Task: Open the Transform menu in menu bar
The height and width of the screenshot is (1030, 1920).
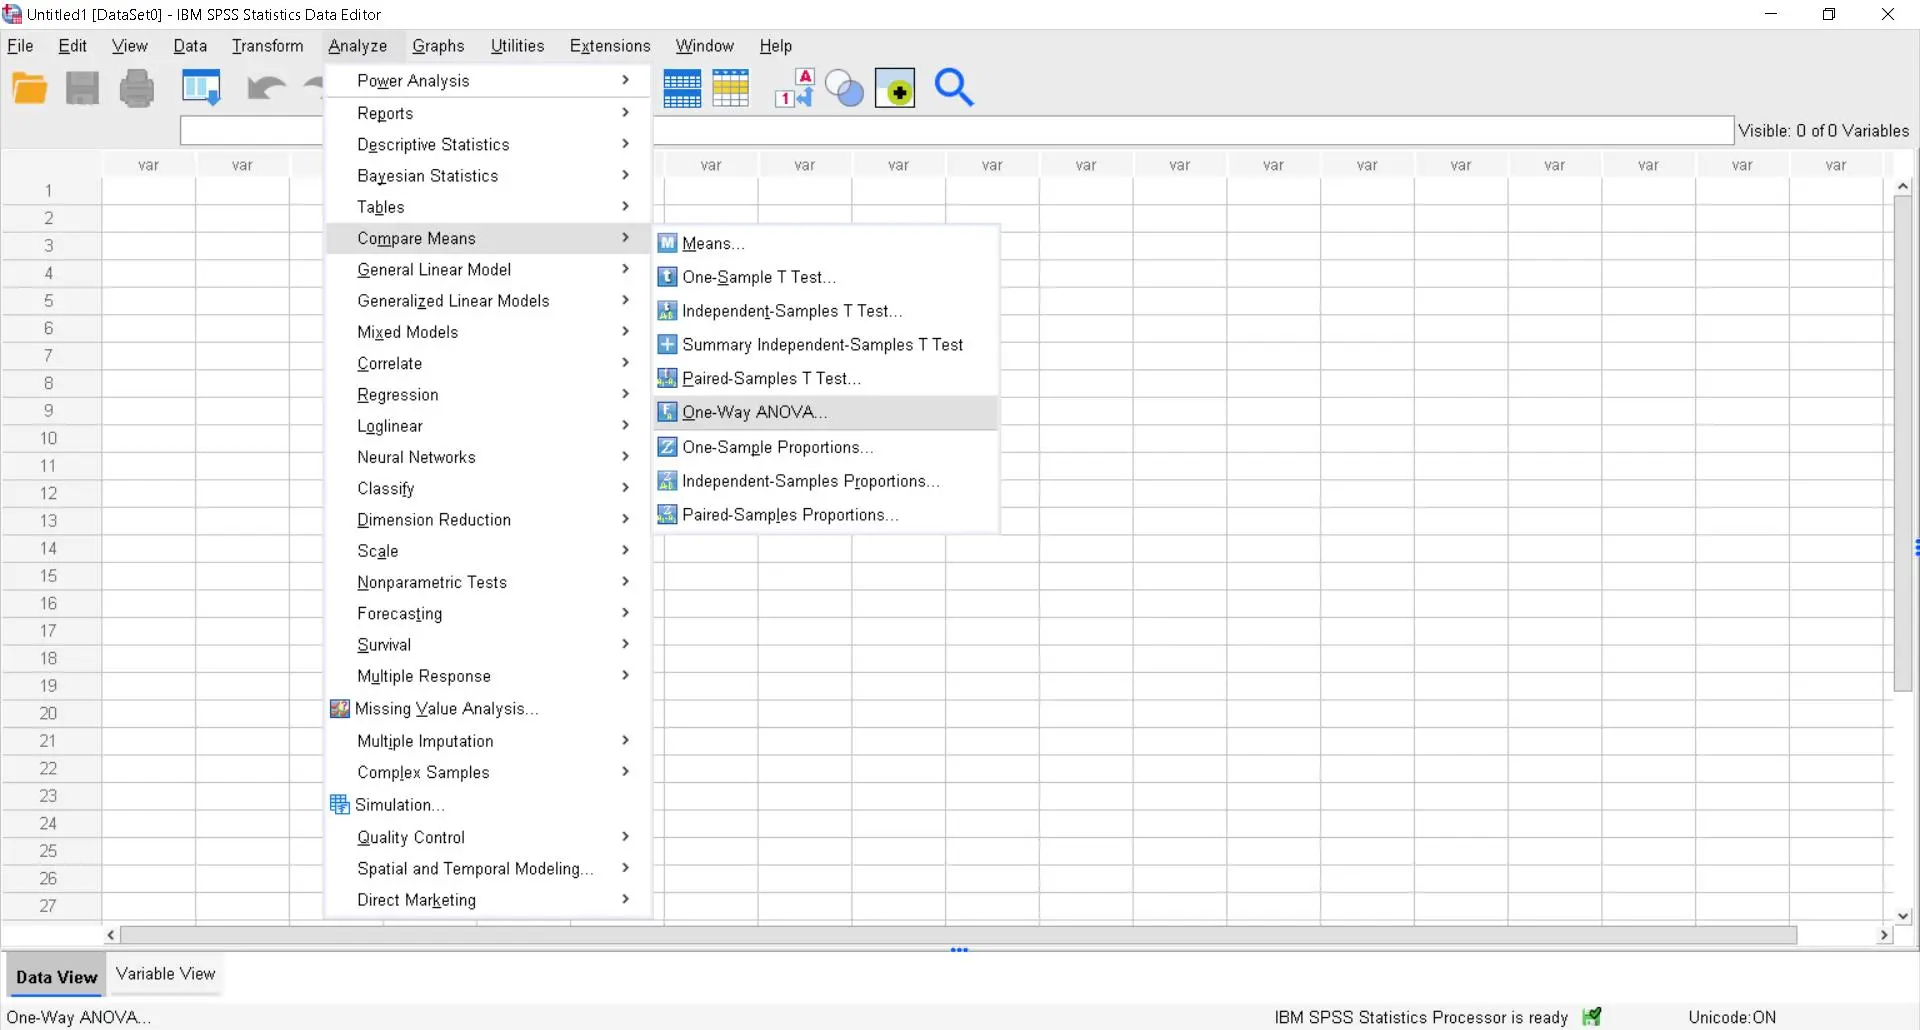Action: point(267,46)
